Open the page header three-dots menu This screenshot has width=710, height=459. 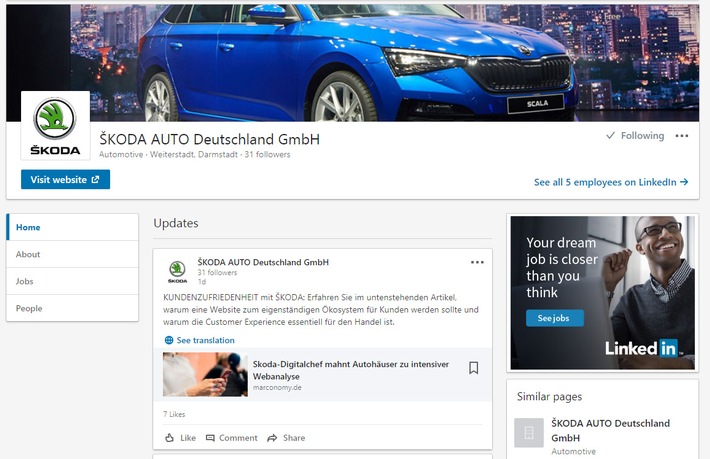coord(681,136)
